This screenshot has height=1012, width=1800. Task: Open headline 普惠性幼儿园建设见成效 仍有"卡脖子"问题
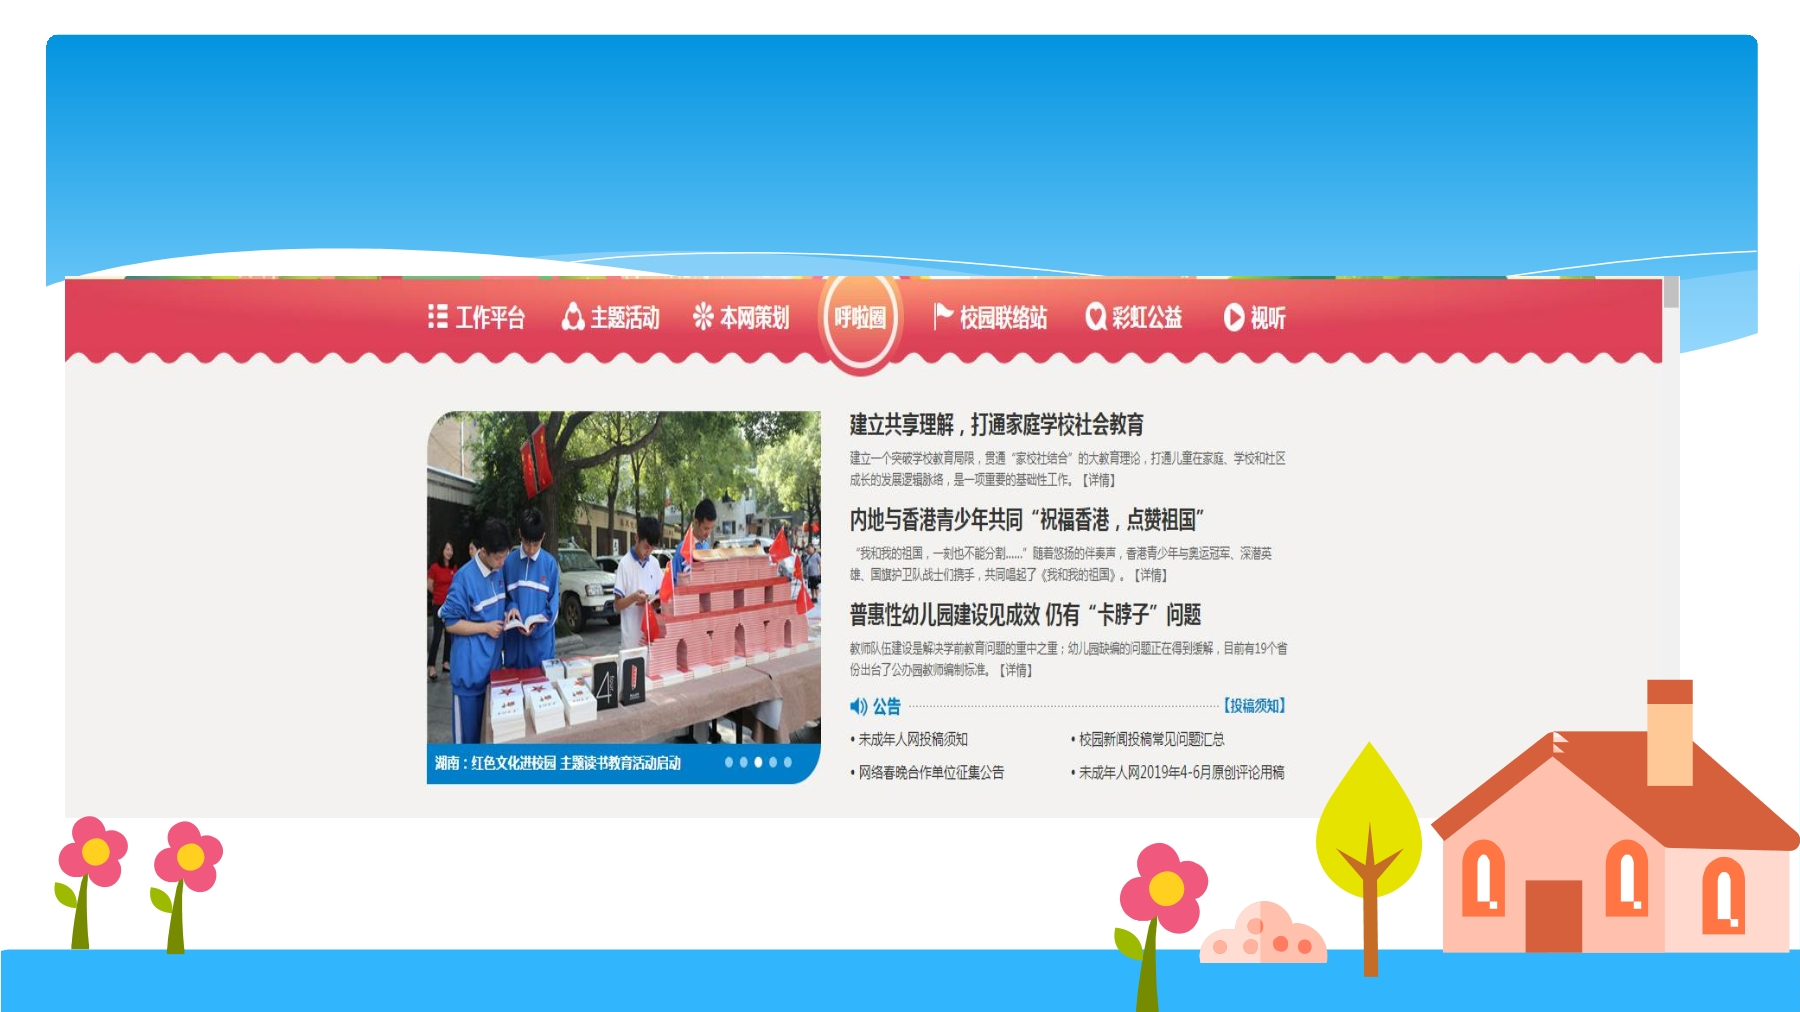point(1025,614)
